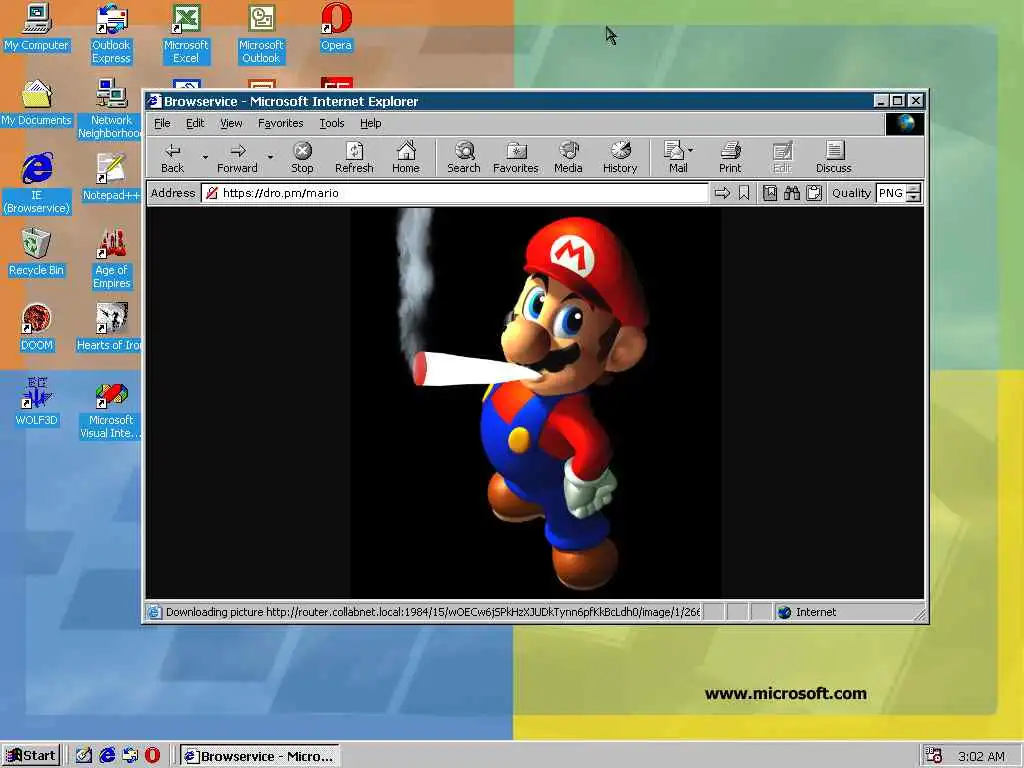This screenshot has width=1024, height=768.
Task: Open the View menu
Action: click(x=231, y=123)
